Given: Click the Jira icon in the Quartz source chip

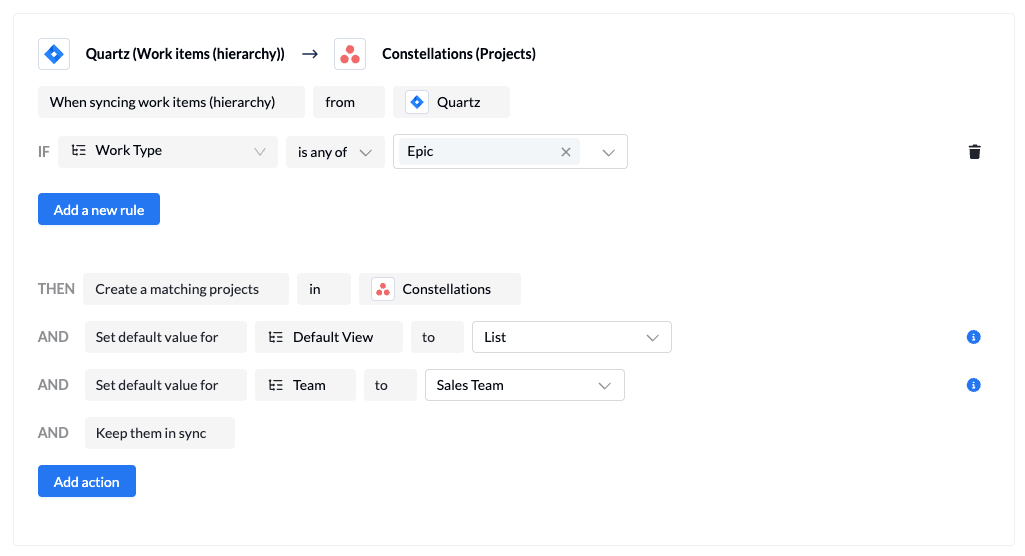Looking at the screenshot, I should pos(417,102).
